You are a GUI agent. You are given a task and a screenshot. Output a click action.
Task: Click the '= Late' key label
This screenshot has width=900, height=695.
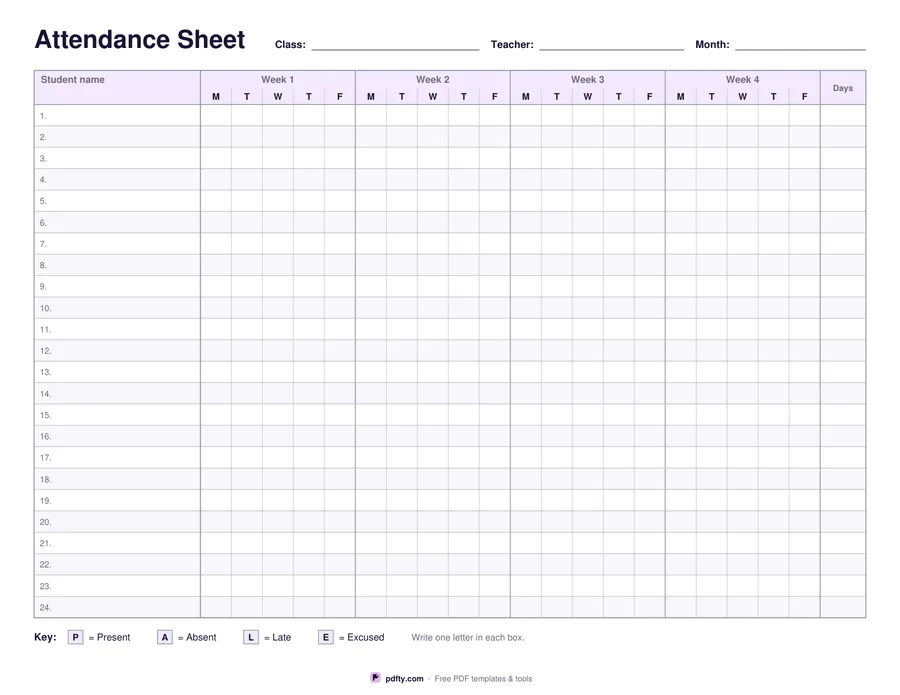tap(277, 637)
